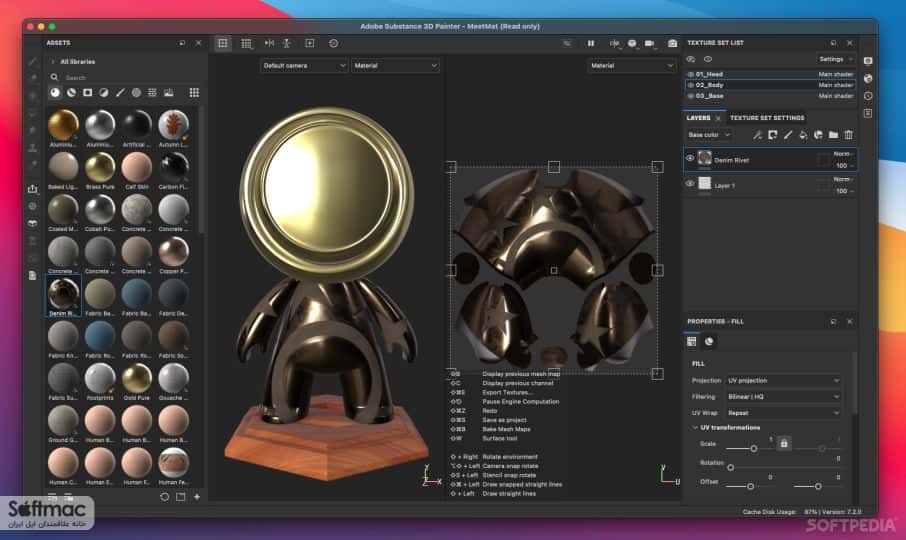Filter assets by brushes icon

[x=120, y=92]
